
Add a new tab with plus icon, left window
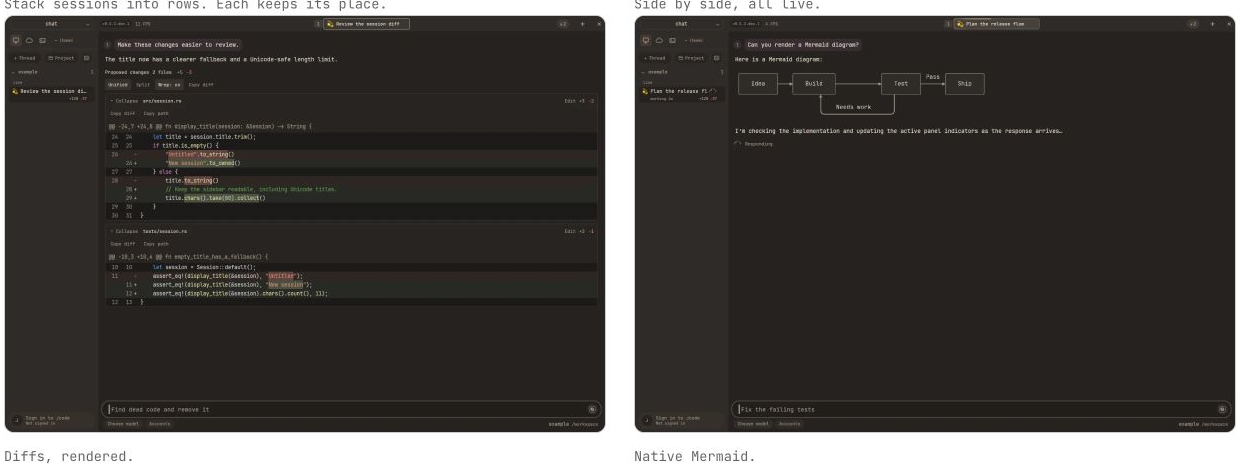(x=583, y=22)
